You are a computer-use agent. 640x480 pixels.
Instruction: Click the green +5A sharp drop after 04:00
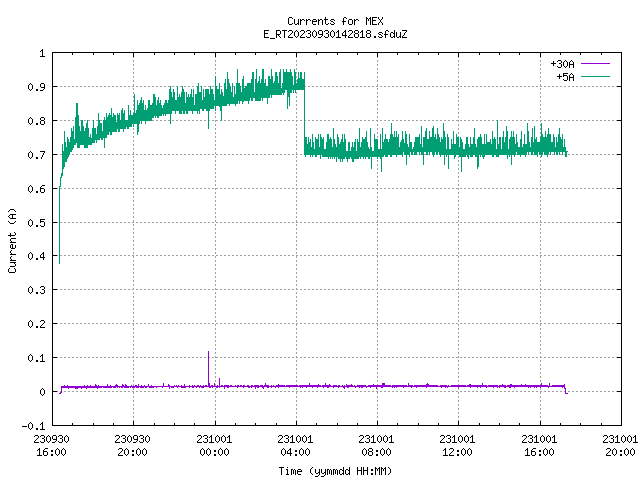click(304, 118)
